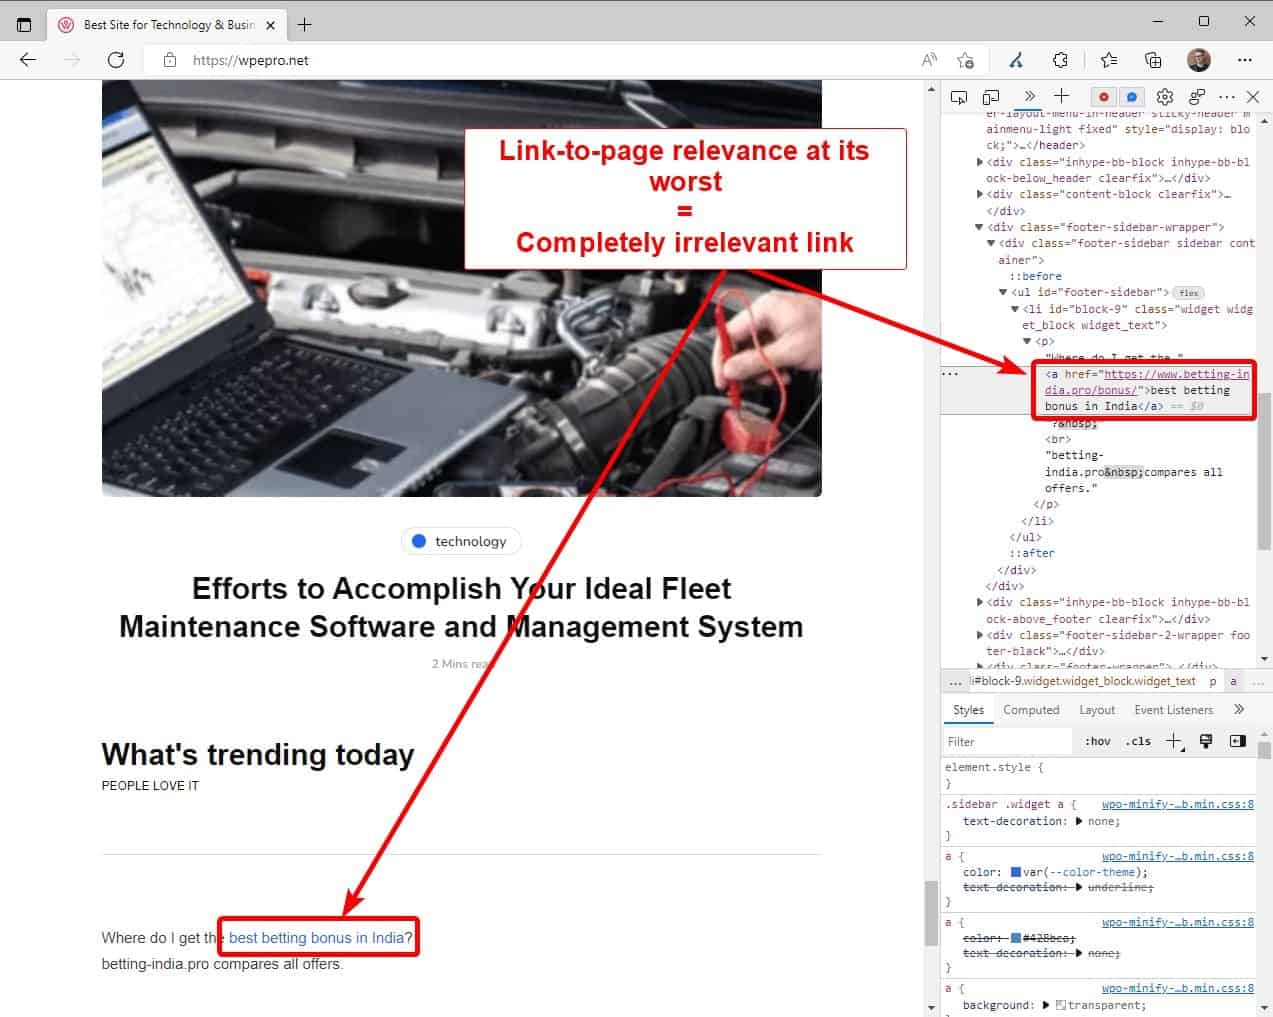Screen dimensions: 1273x1017
Task: Close the DevTools panel
Action: click(1253, 97)
